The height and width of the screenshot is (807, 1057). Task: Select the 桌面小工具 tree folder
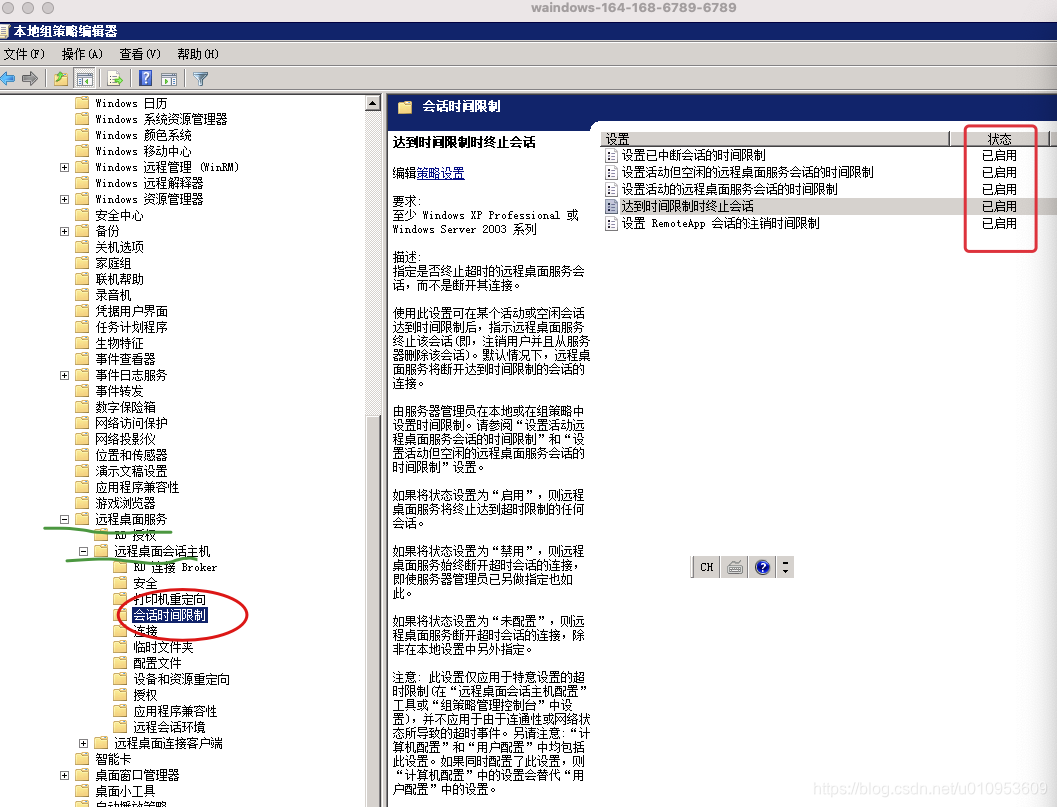[125, 791]
